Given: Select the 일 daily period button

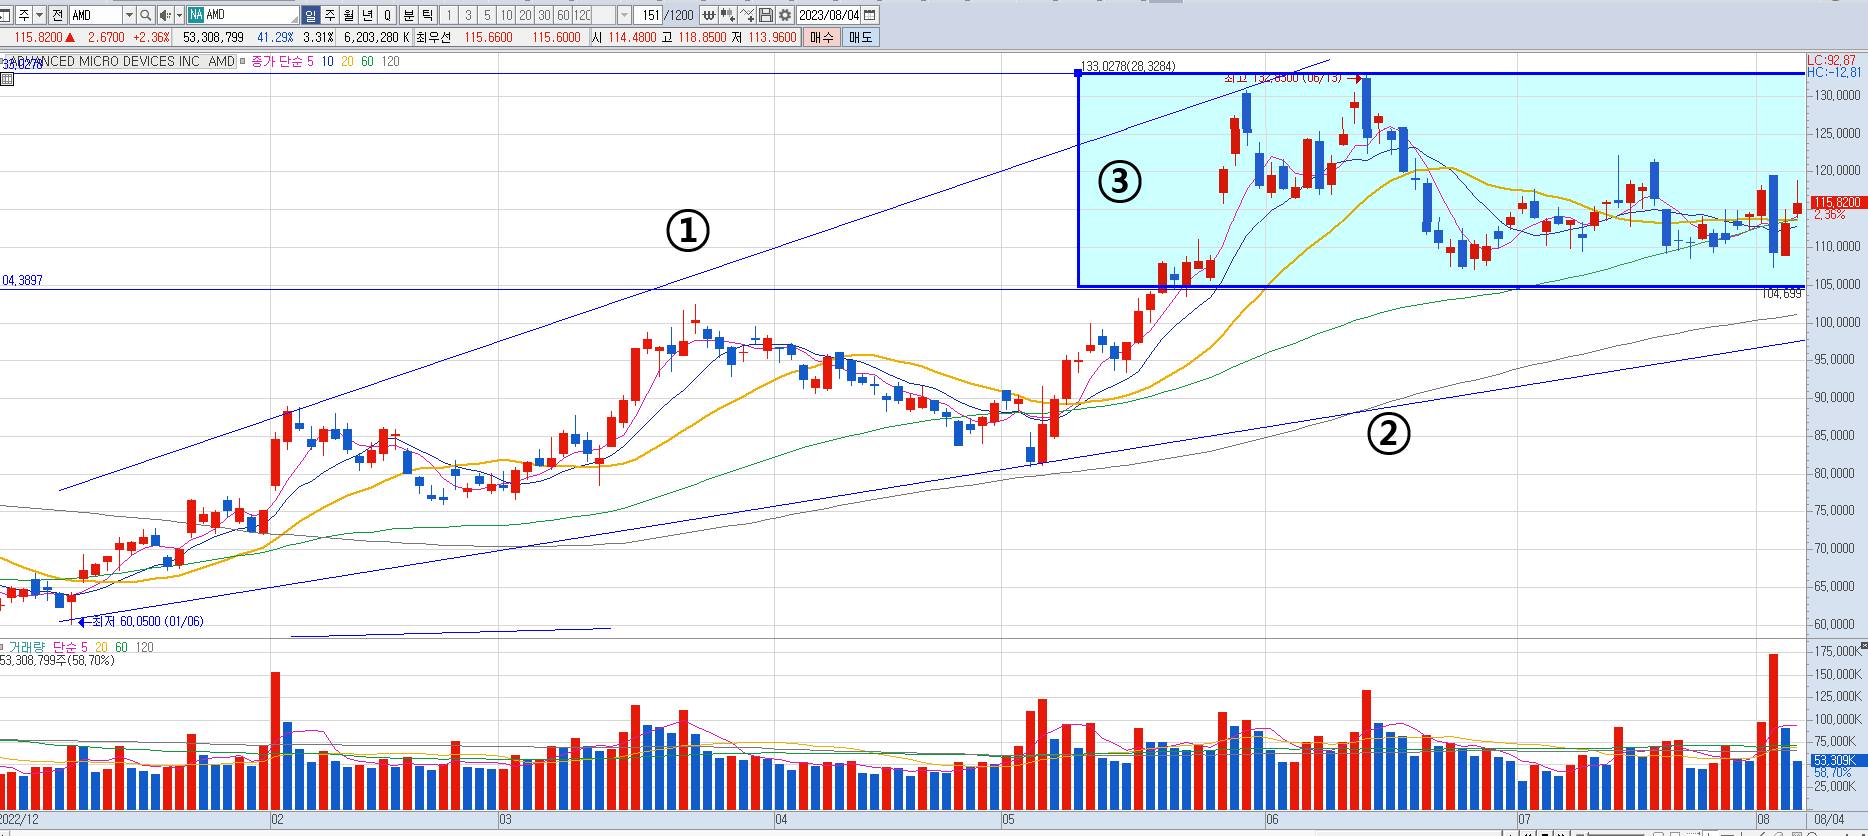Looking at the screenshot, I should (x=310, y=15).
